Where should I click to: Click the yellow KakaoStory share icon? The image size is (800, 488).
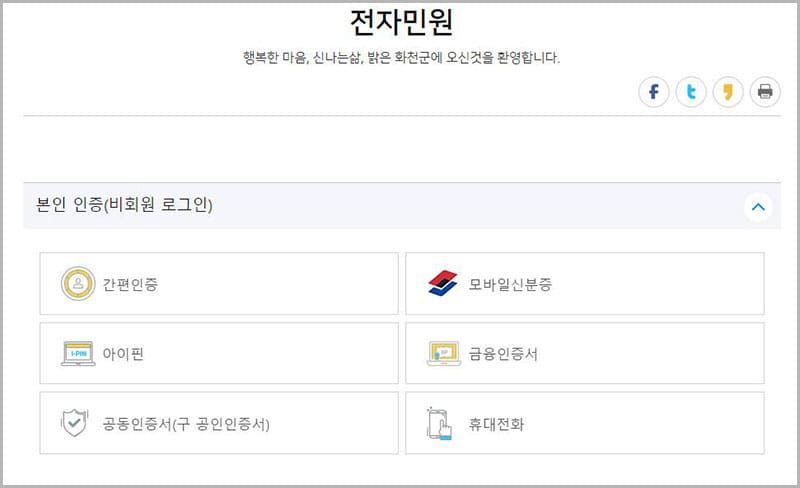pyautogui.click(x=728, y=92)
